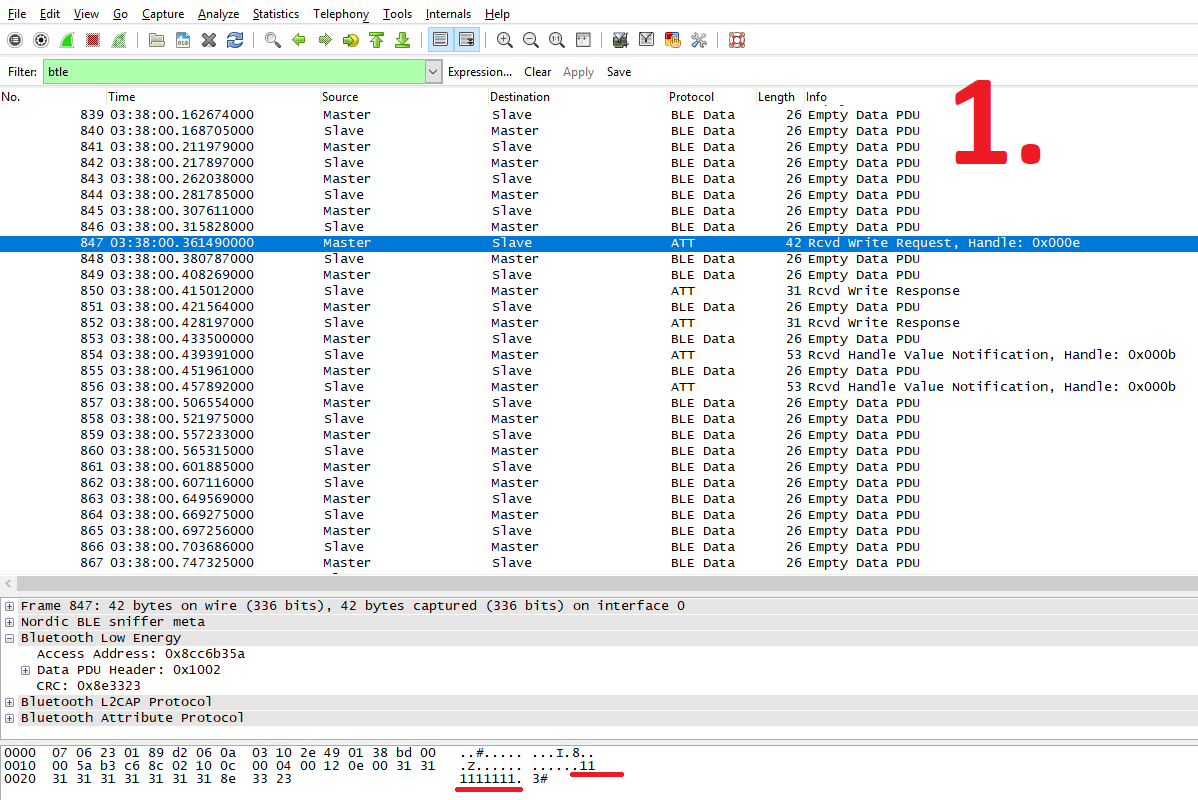
Task: Open a capture file (folder icon)
Action: pos(157,40)
